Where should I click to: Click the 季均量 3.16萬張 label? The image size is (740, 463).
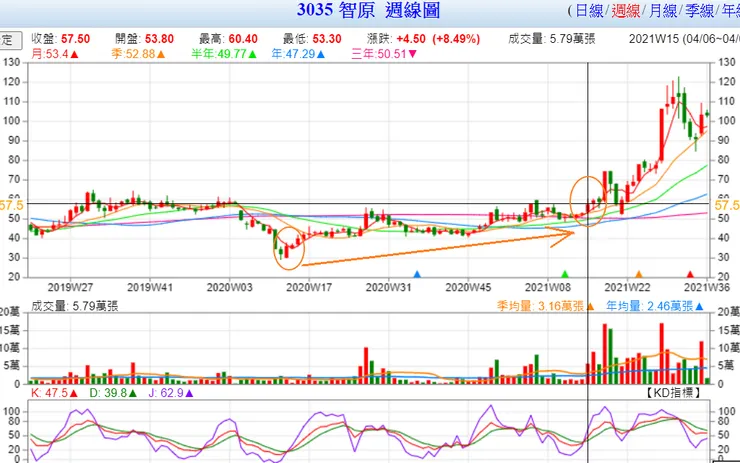point(545,306)
